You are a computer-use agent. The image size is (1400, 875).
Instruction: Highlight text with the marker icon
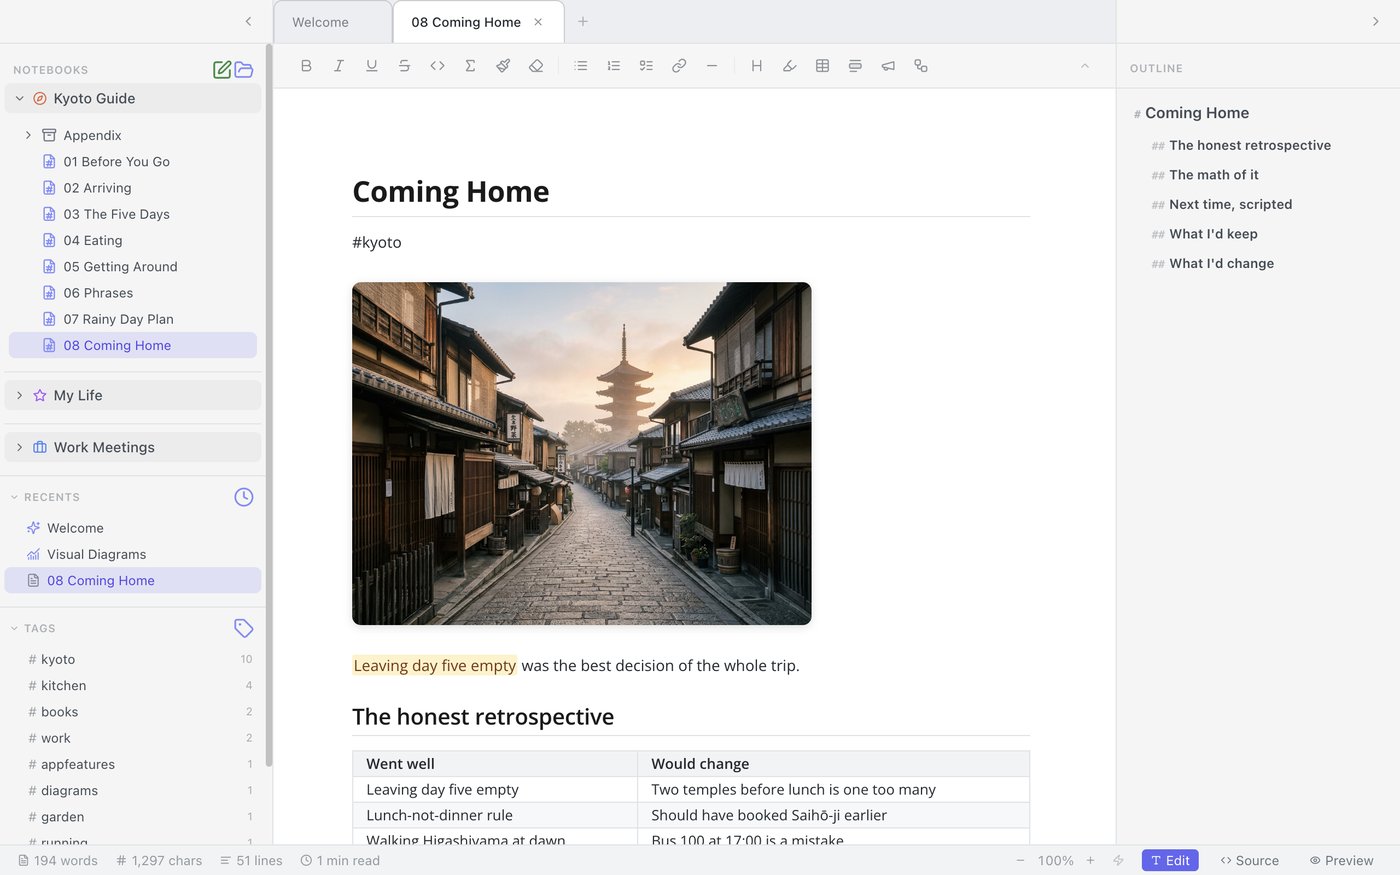790,66
